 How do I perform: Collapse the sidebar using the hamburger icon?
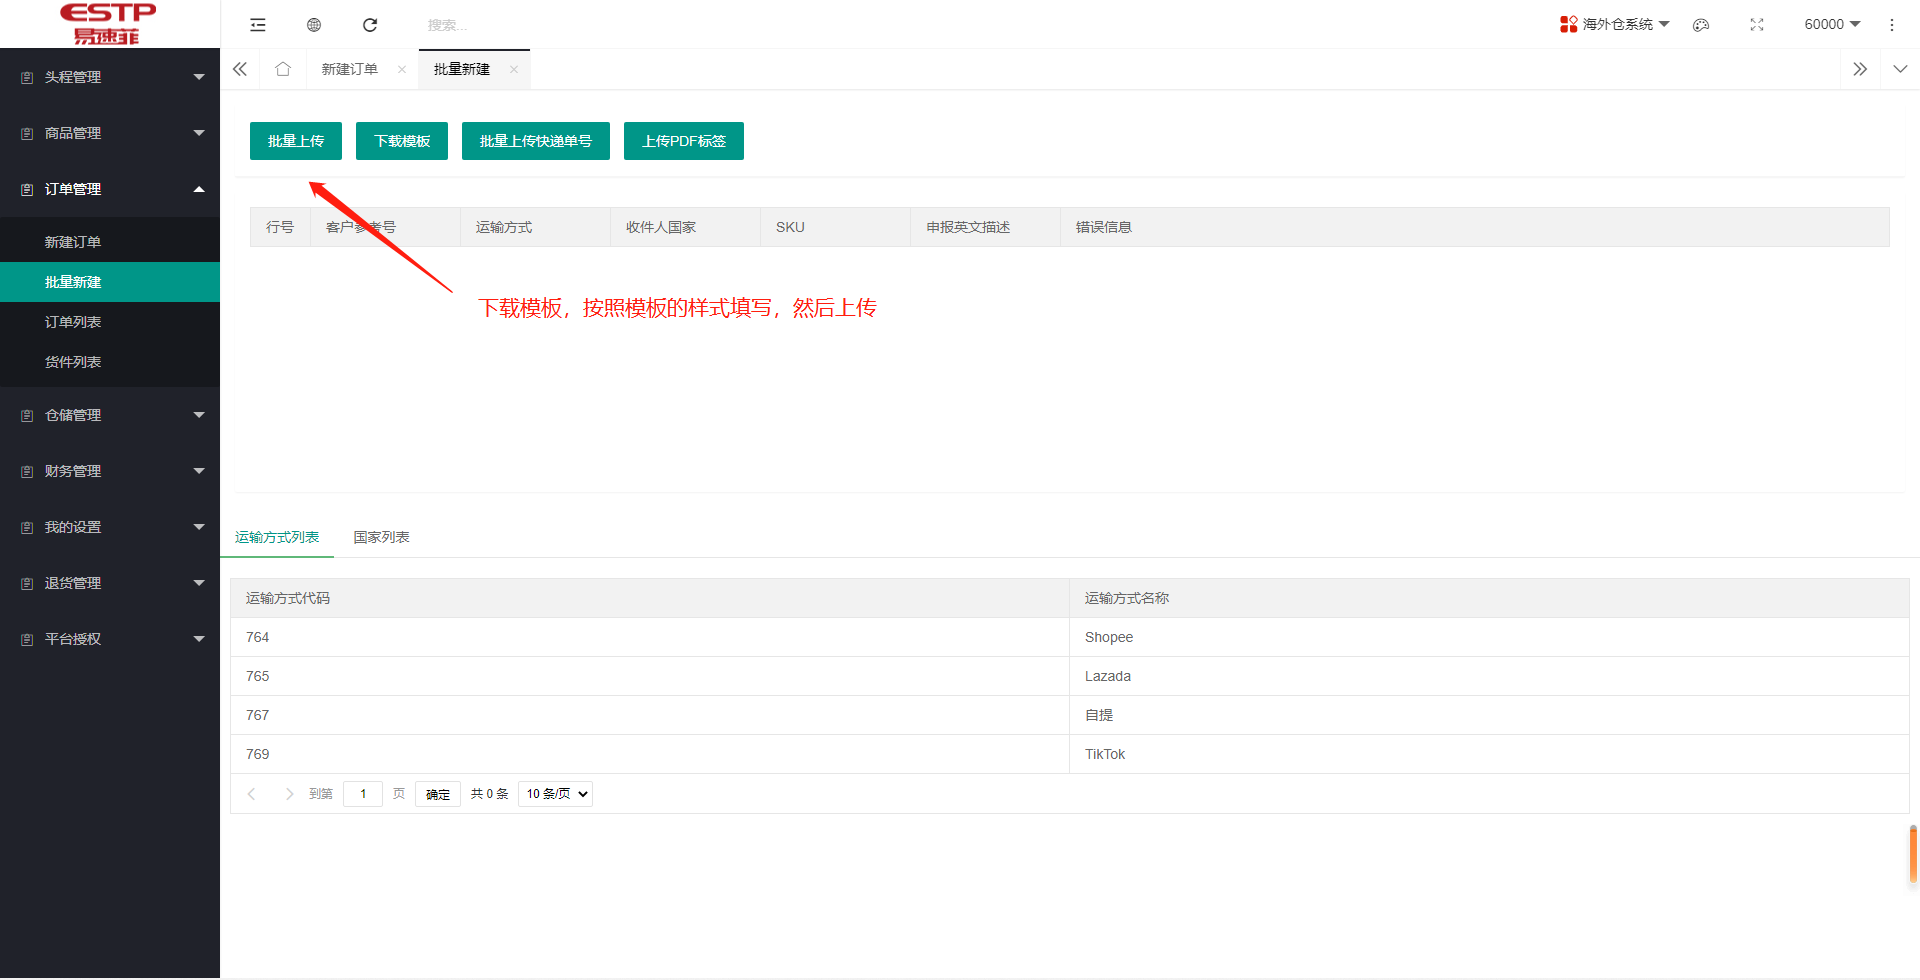[258, 24]
